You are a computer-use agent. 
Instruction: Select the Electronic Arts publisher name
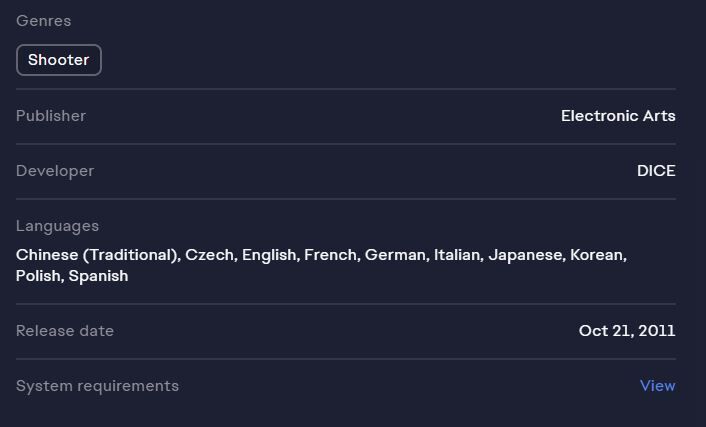618,116
